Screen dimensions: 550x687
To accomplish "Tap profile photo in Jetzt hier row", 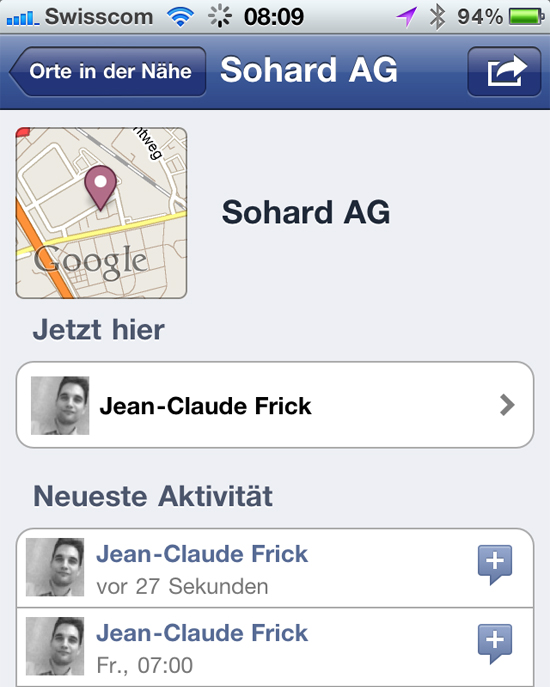I will pos(60,405).
